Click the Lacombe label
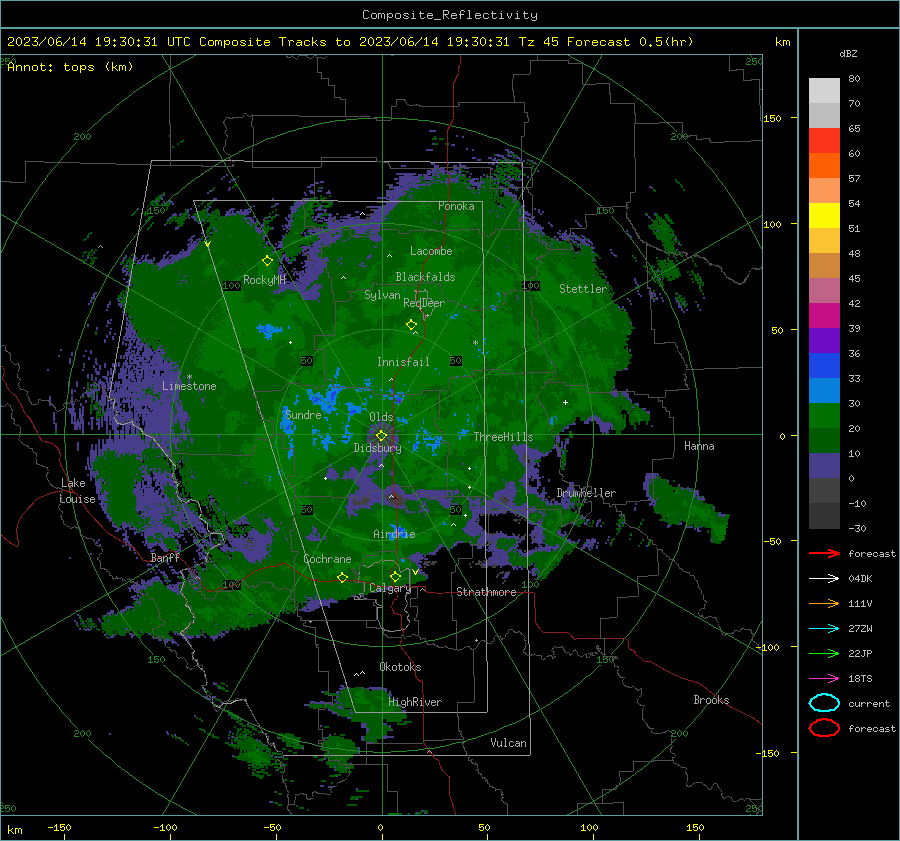 (431, 251)
